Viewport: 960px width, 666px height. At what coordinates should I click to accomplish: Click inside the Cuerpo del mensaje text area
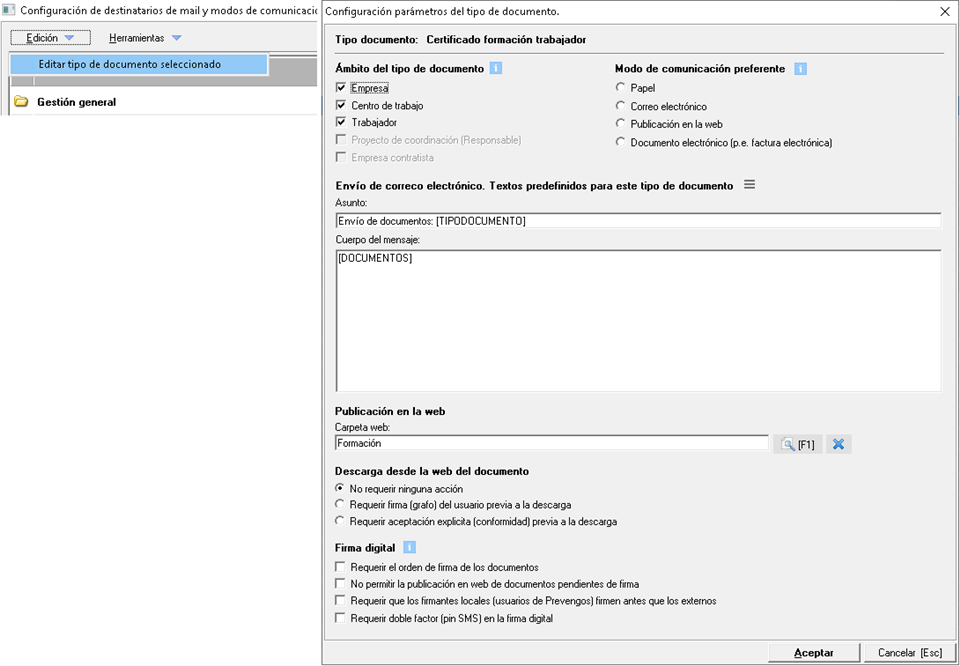[x=638, y=320]
